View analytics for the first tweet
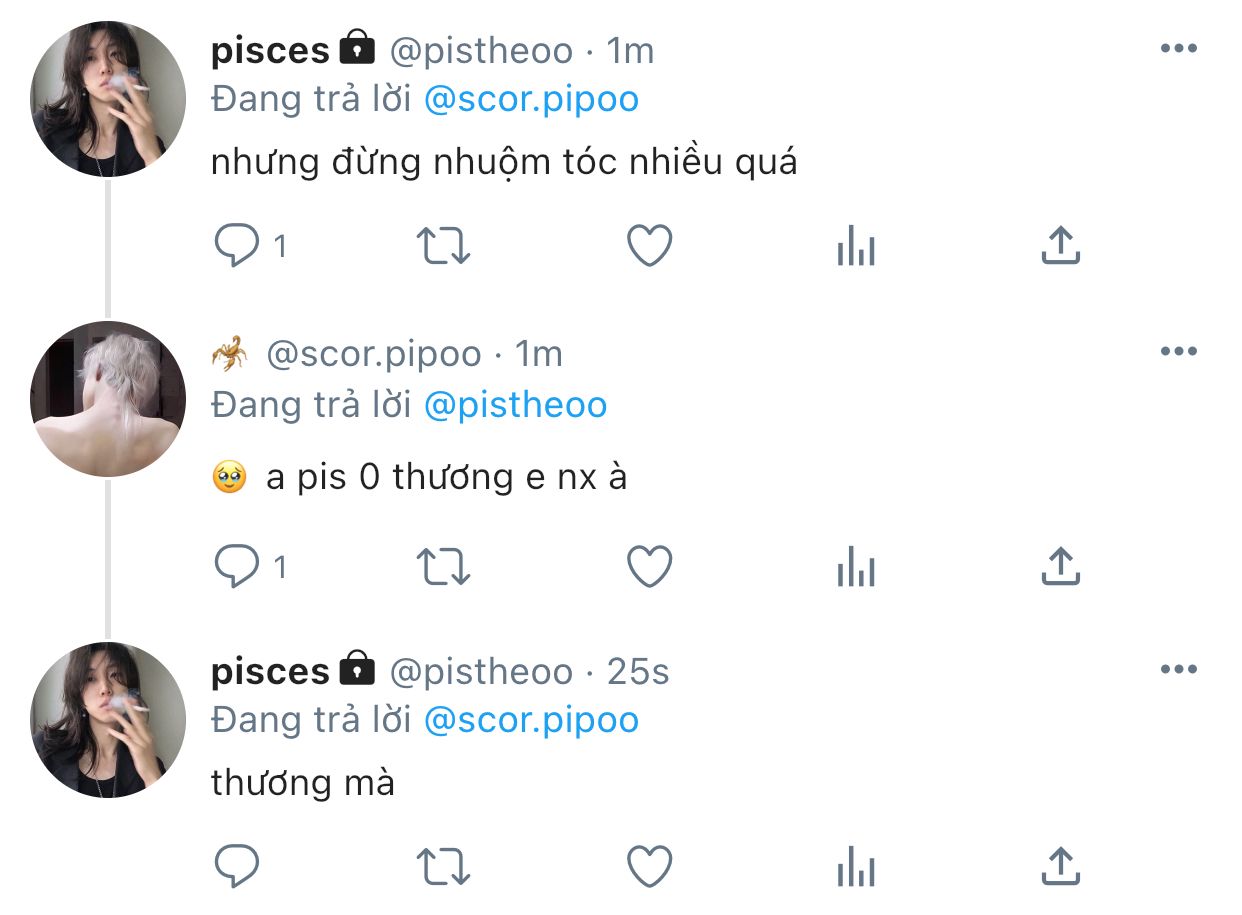Viewport: 1242px width, 915px height. 856,246
